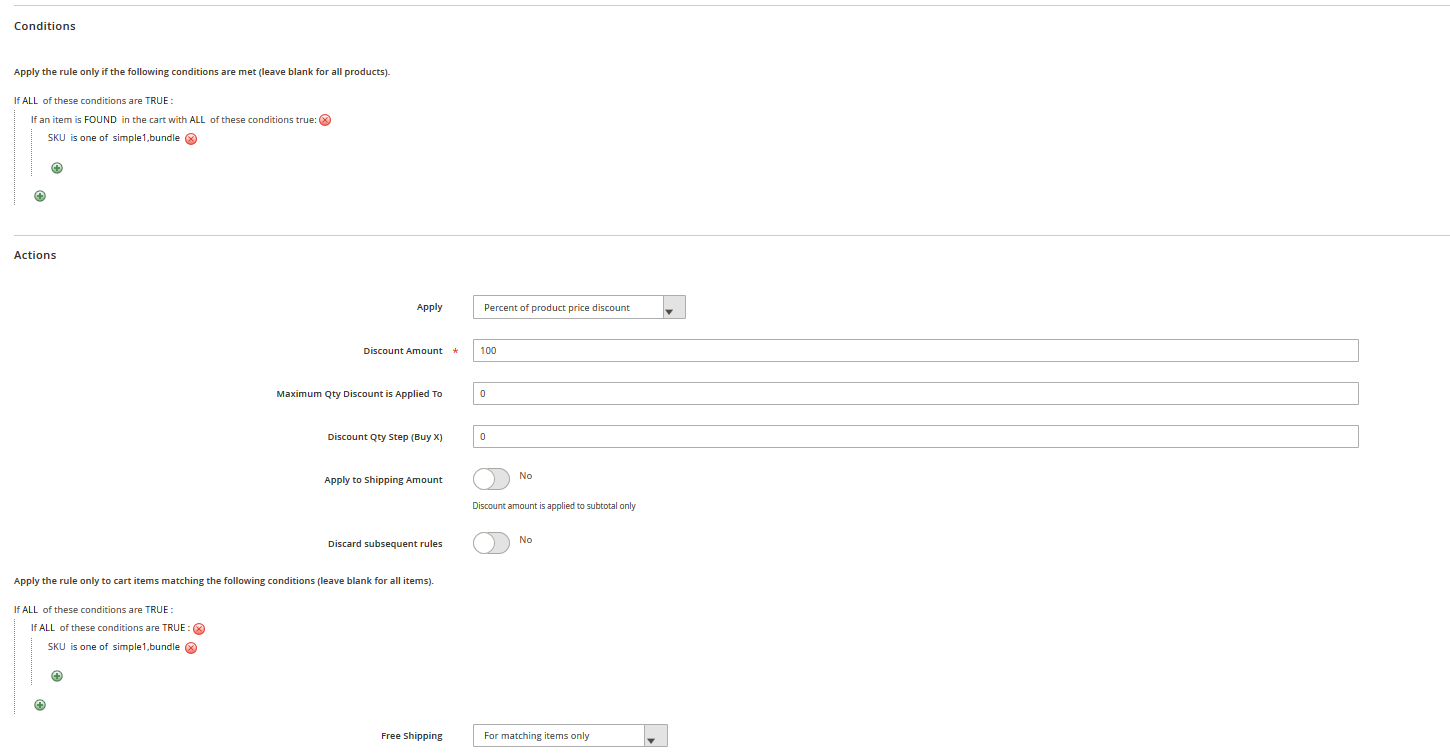
Task: Change the top-level TRUE value in Actions conditions
Action: point(157,609)
